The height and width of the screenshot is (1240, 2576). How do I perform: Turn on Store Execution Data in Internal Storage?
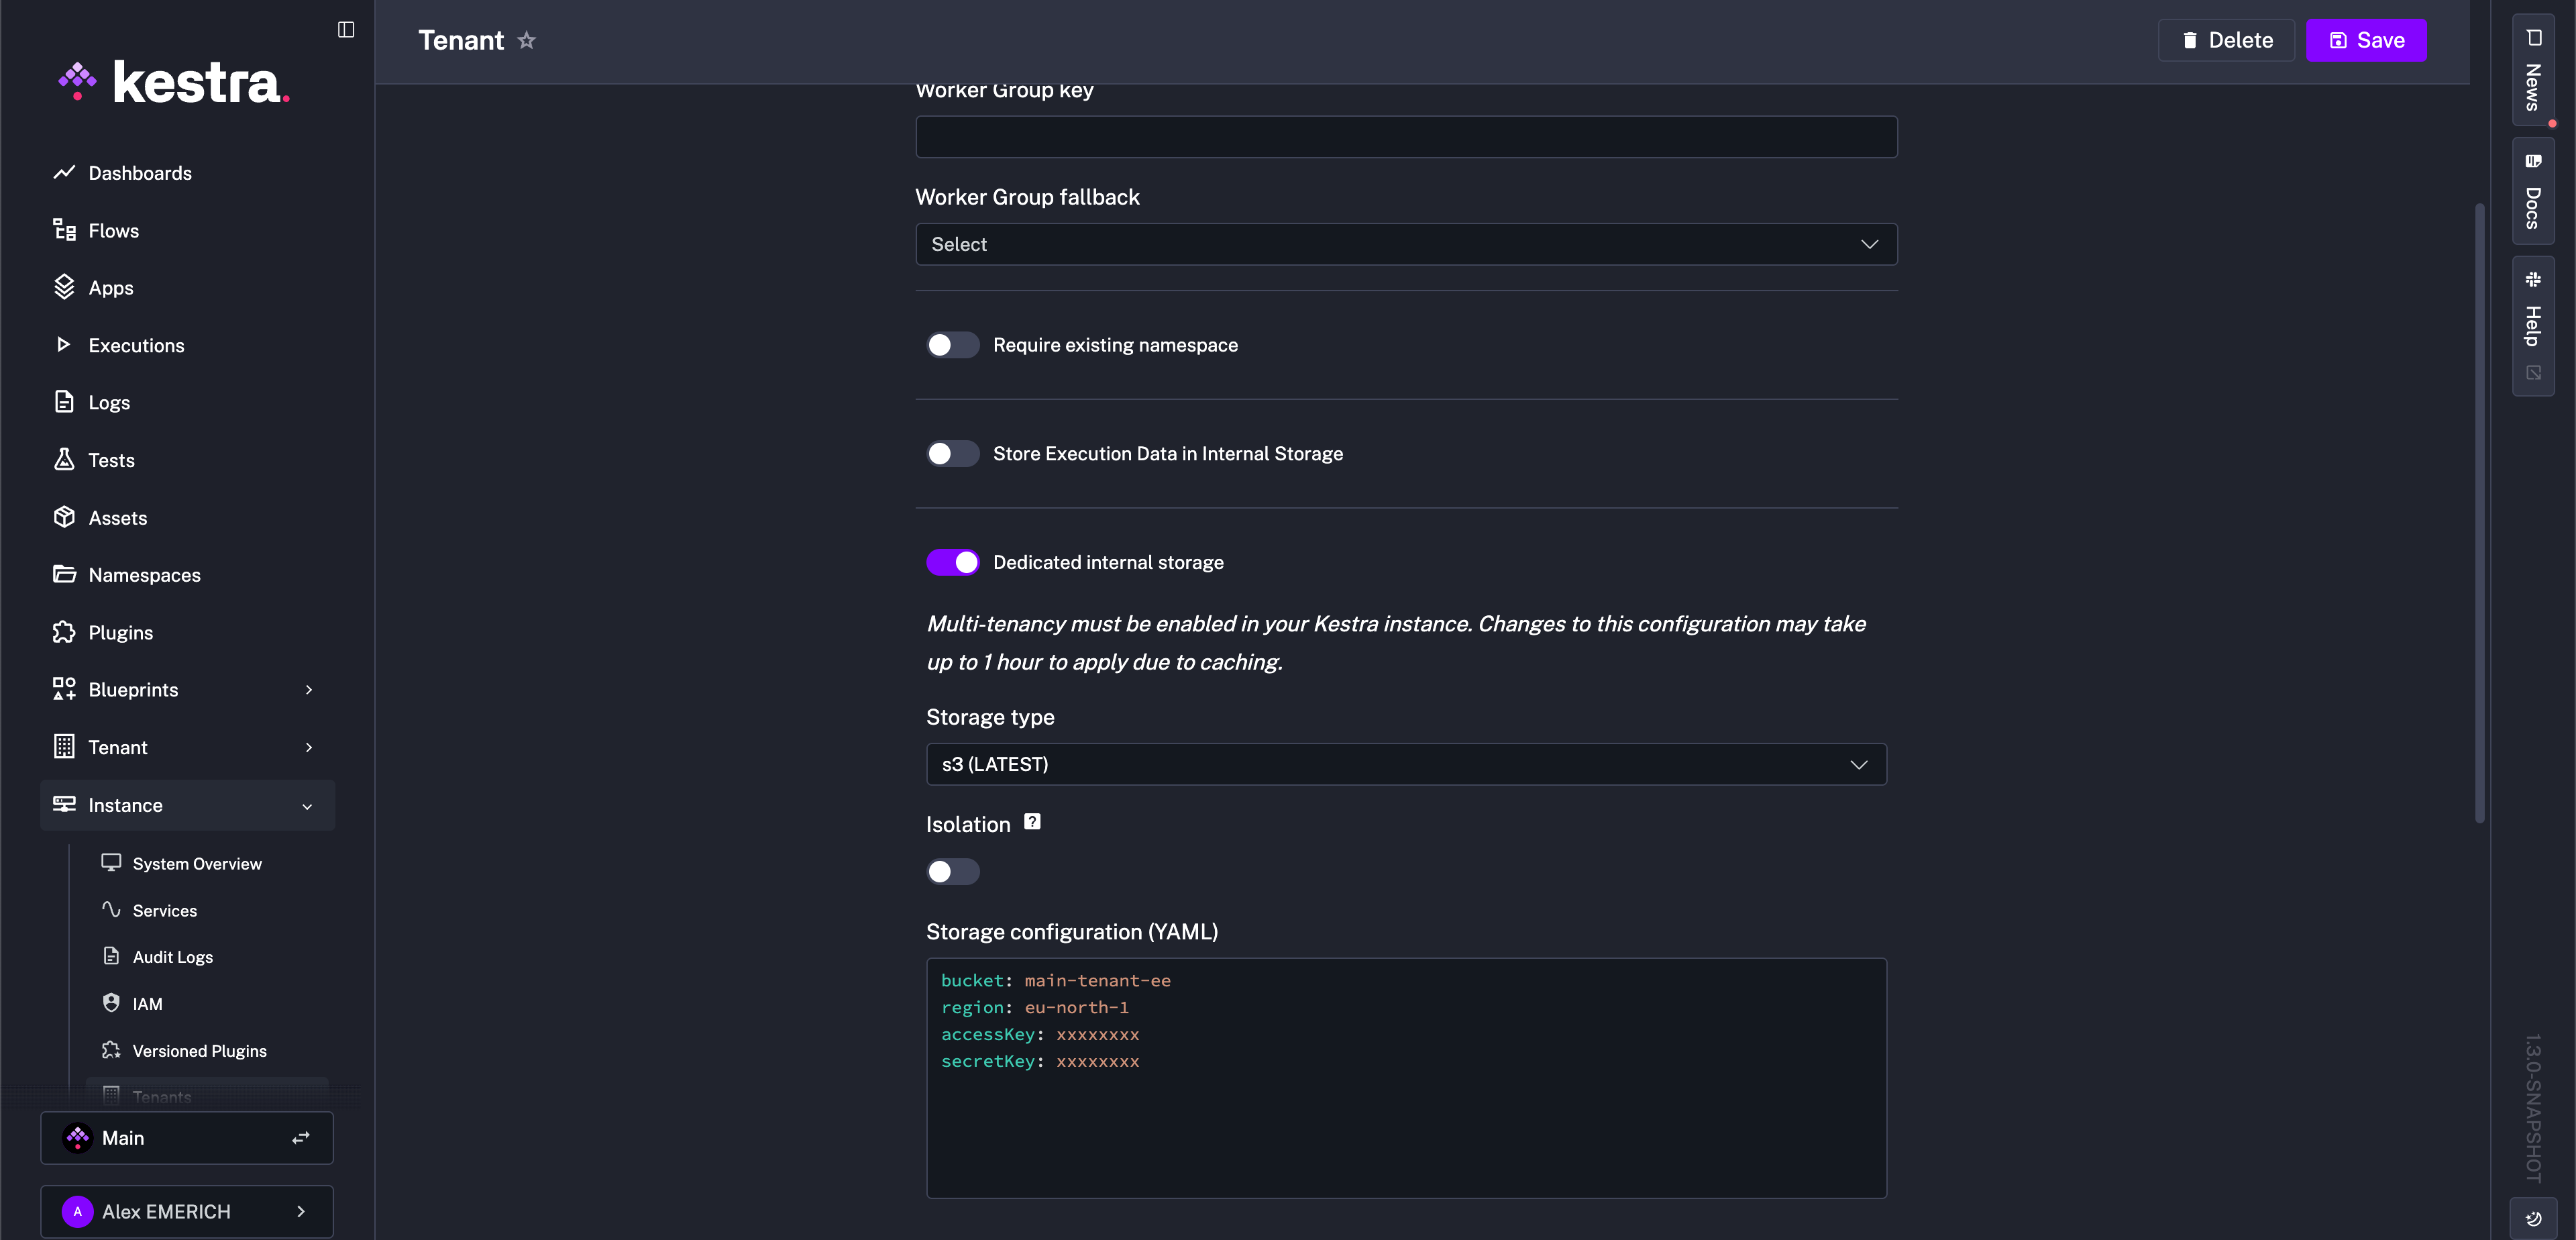tap(952, 454)
